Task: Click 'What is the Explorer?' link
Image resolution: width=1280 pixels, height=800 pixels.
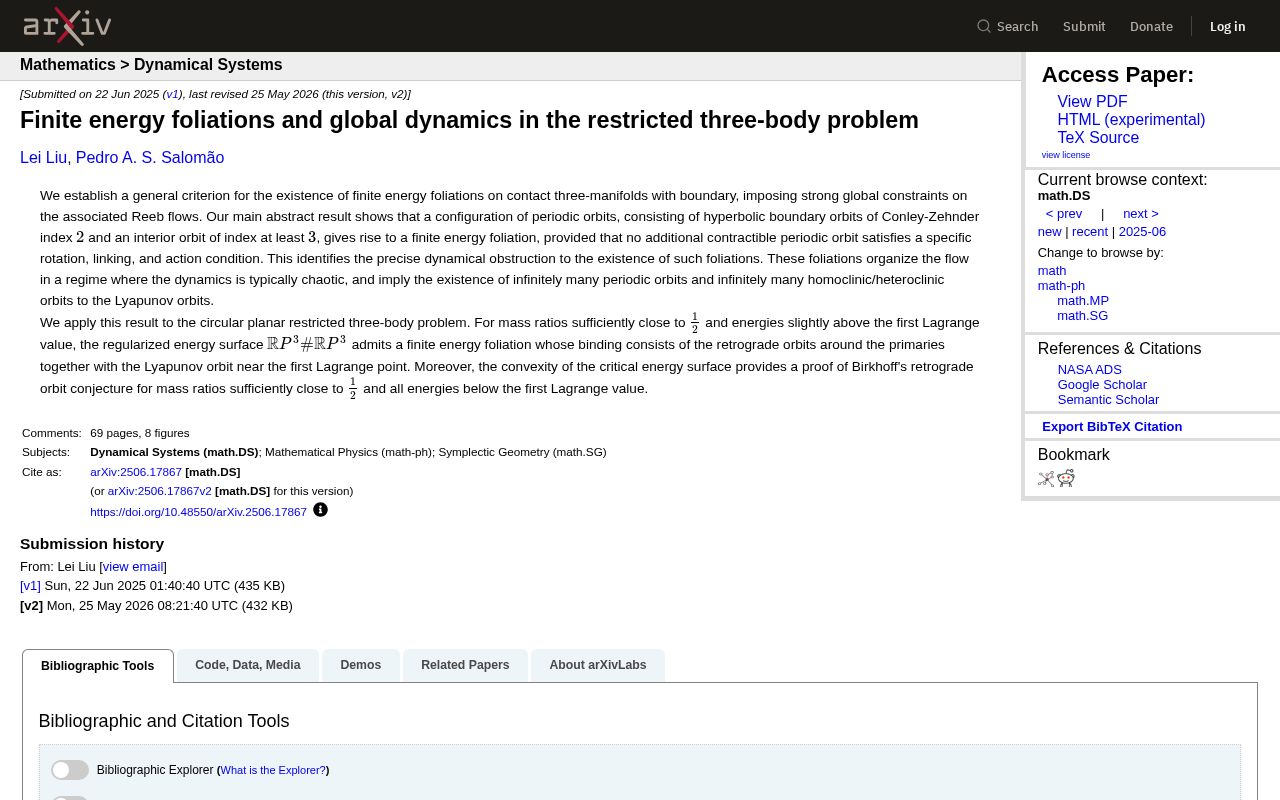Action: click(x=273, y=771)
